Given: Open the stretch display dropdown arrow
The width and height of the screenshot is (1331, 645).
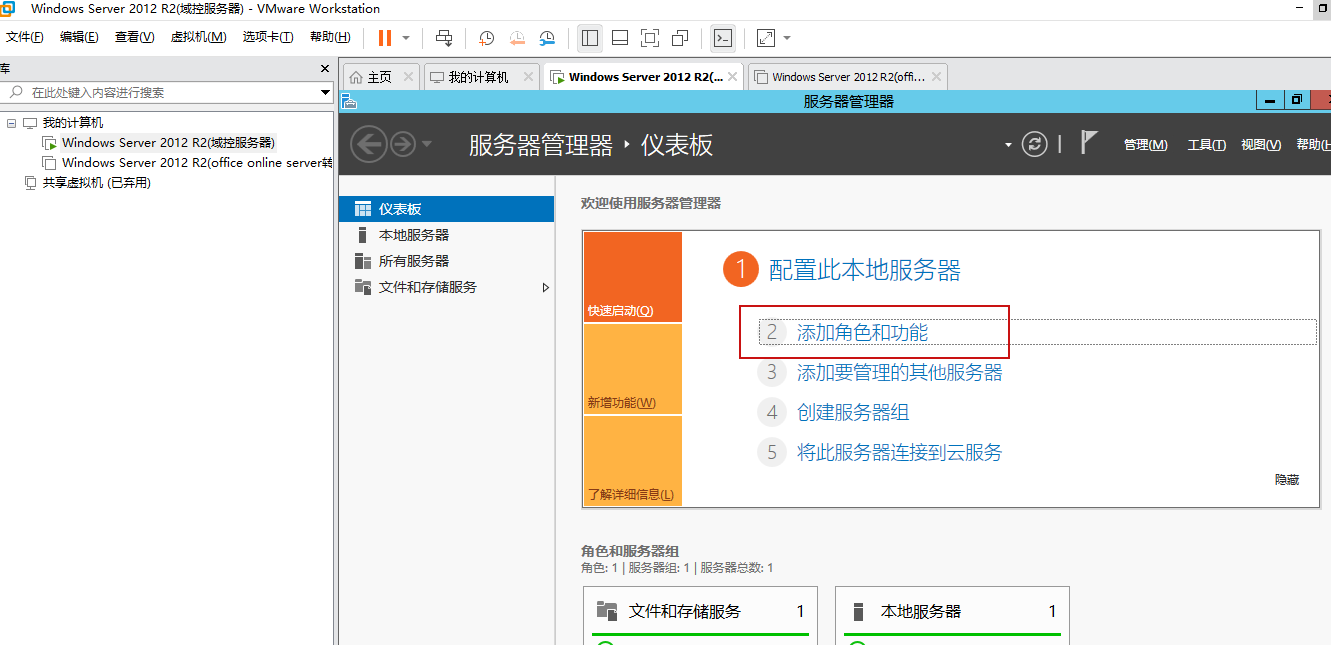Looking at the screenshot, I should click(x=787, y=38).
